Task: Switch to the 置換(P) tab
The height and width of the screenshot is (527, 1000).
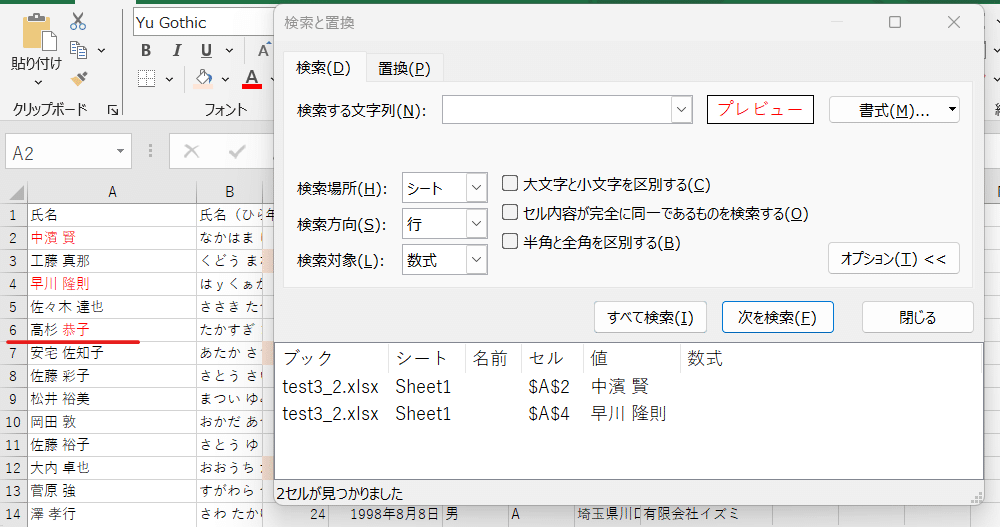Action: click(404, 68)
